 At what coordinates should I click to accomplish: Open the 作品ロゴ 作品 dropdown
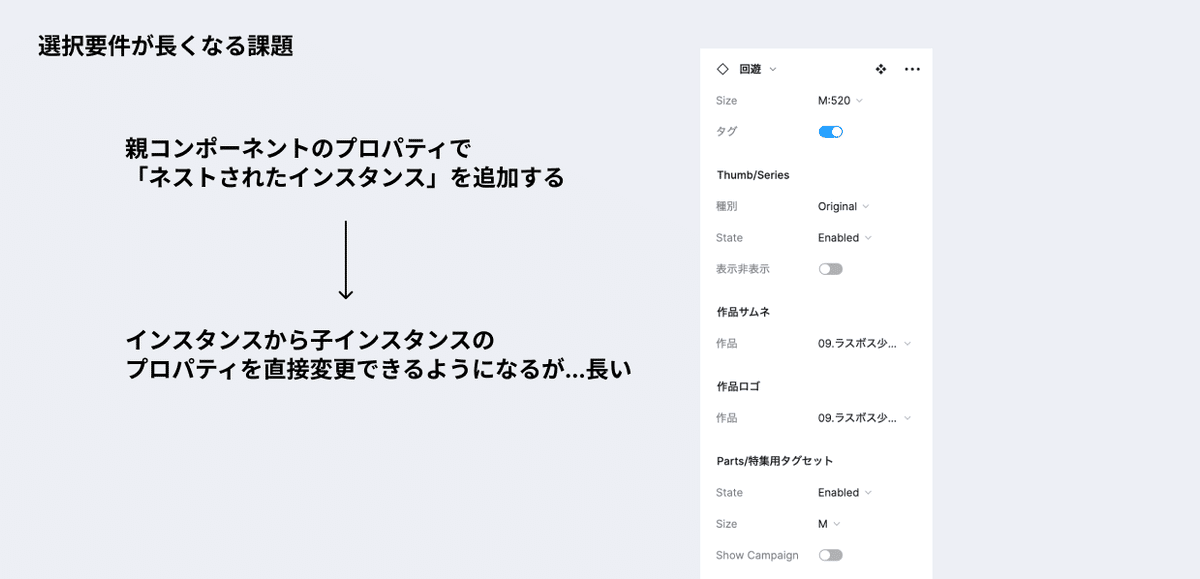(865, 417)
